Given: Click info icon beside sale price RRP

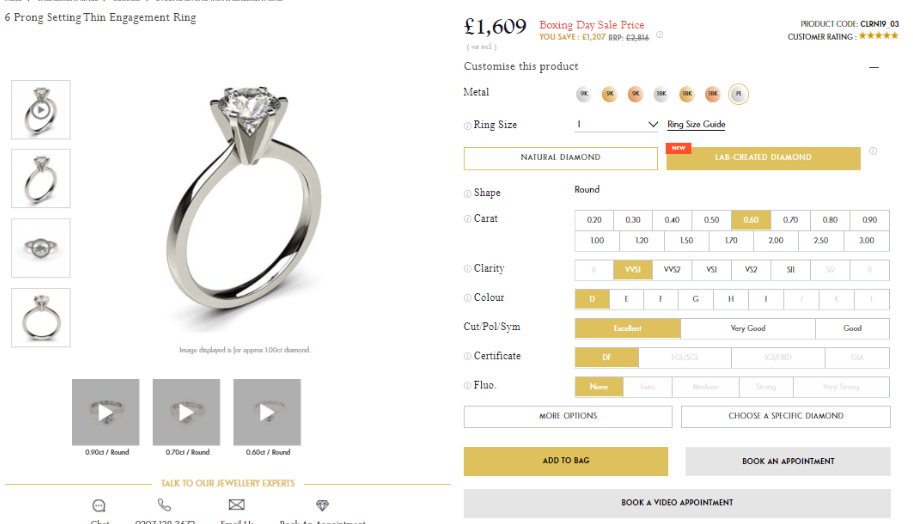Looking at the screenshot, I should tap(659, 35).
